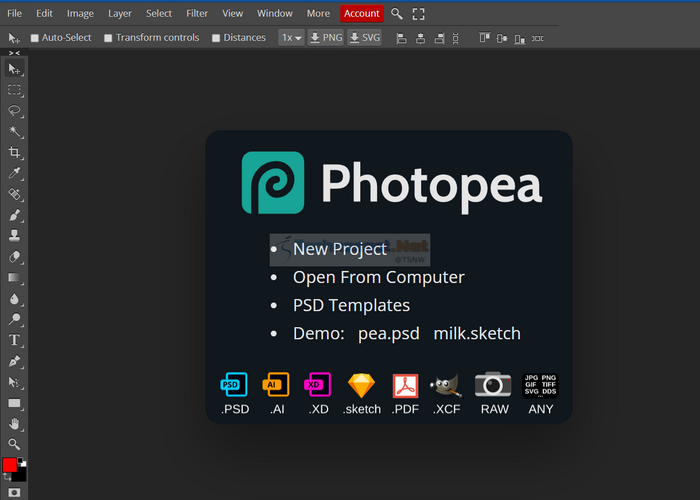Align horizontal centers icon

click(420, 38)
